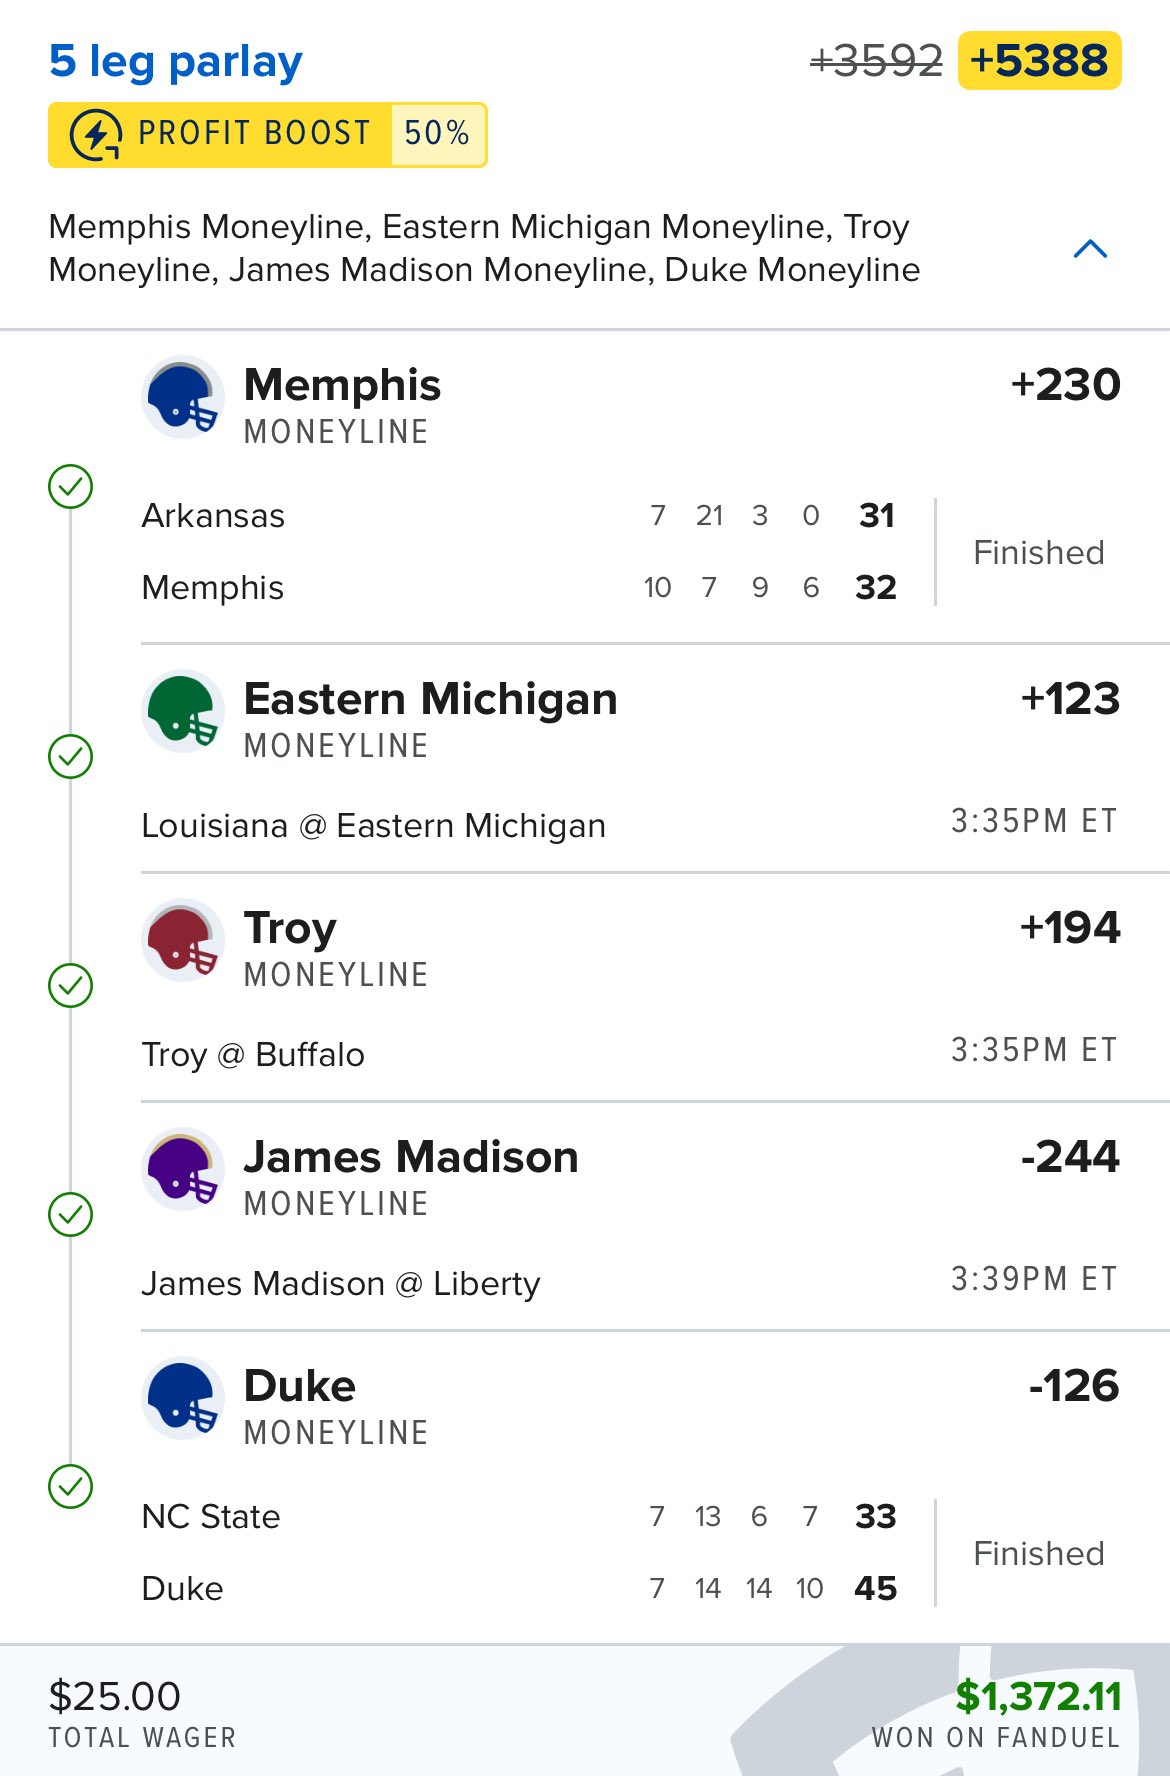Click the profit boost lightning bolt icon
This screenshot has height=1776, width=1170.
[x=96, y=134]
